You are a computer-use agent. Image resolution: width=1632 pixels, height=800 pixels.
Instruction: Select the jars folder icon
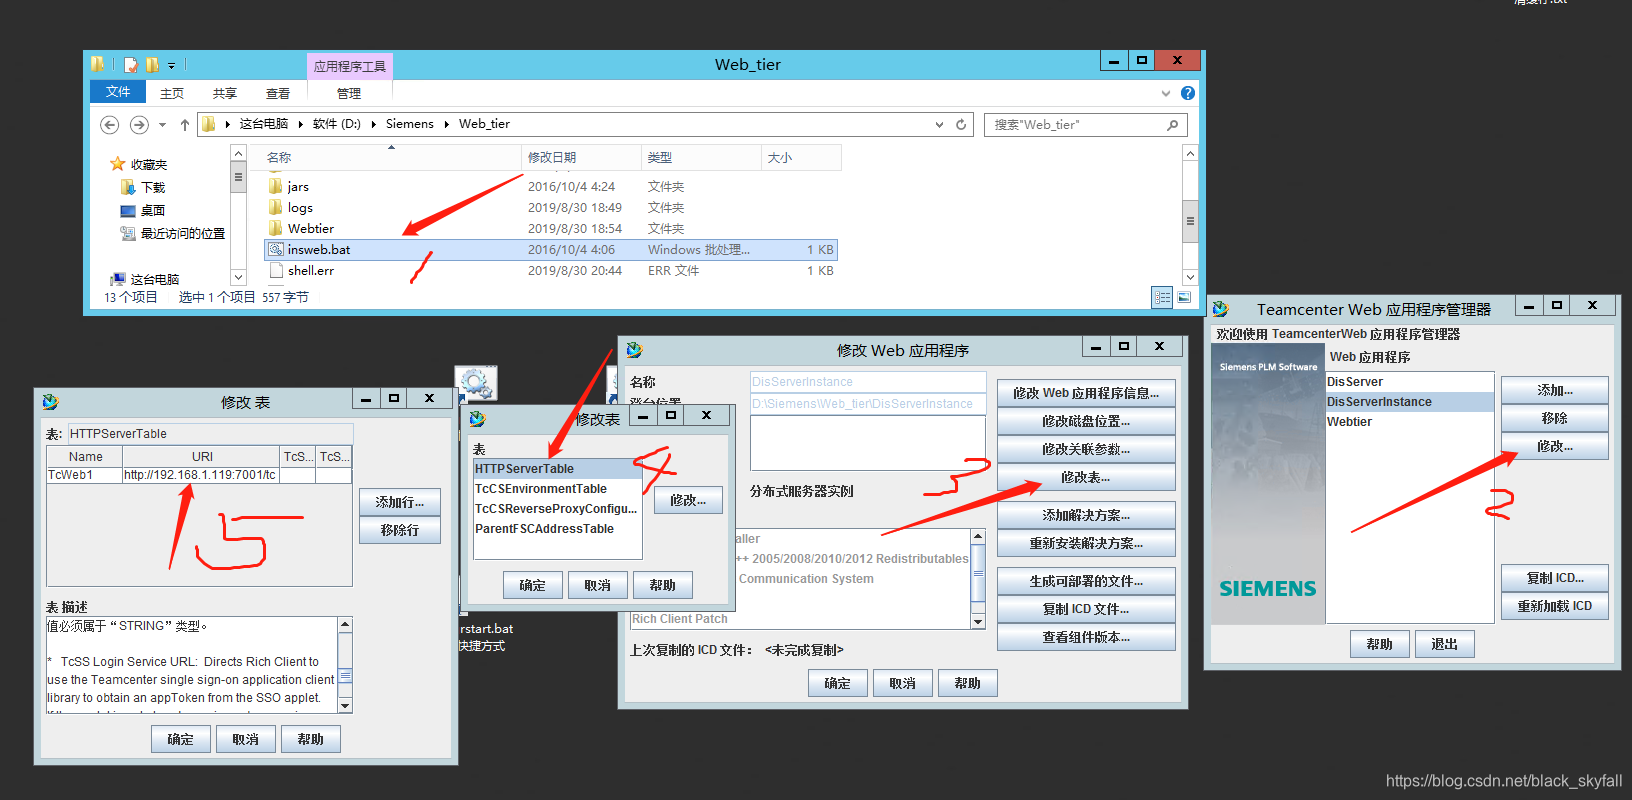click(276, 186)
